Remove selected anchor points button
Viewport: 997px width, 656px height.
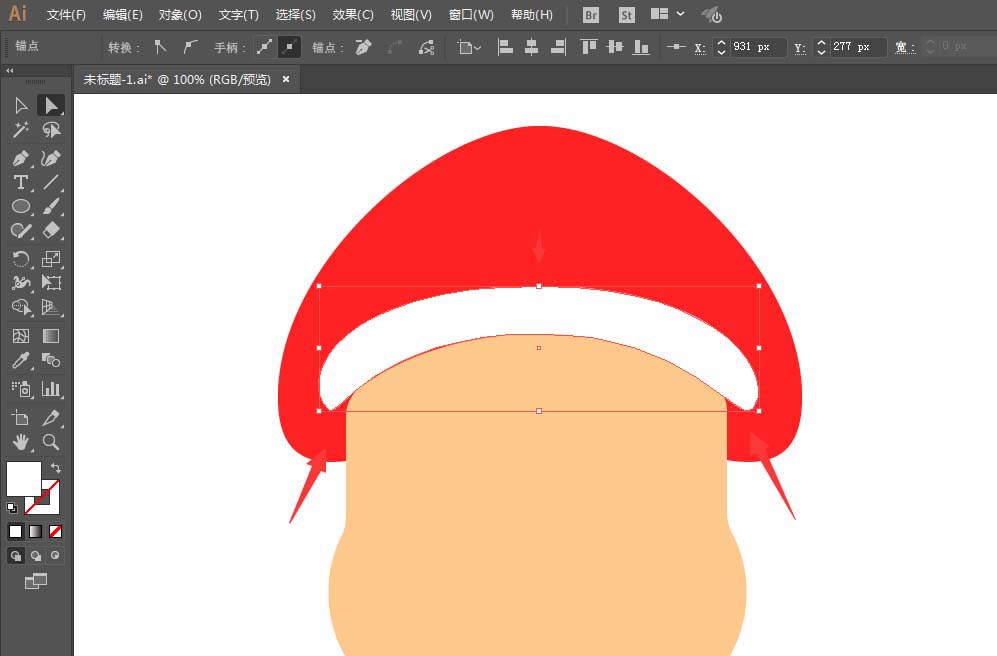click(363, 47)
